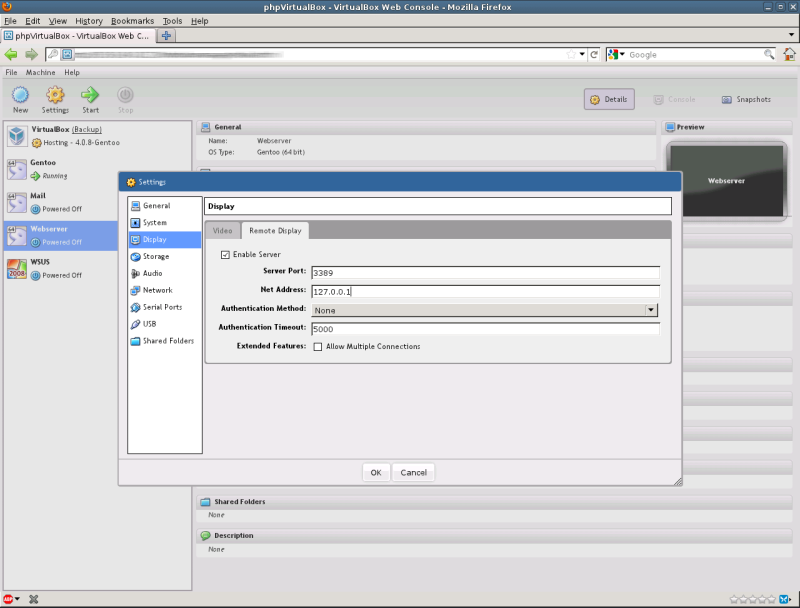Click the Google search box
This screenshot has width=800, height=608.
pos(695,55)
